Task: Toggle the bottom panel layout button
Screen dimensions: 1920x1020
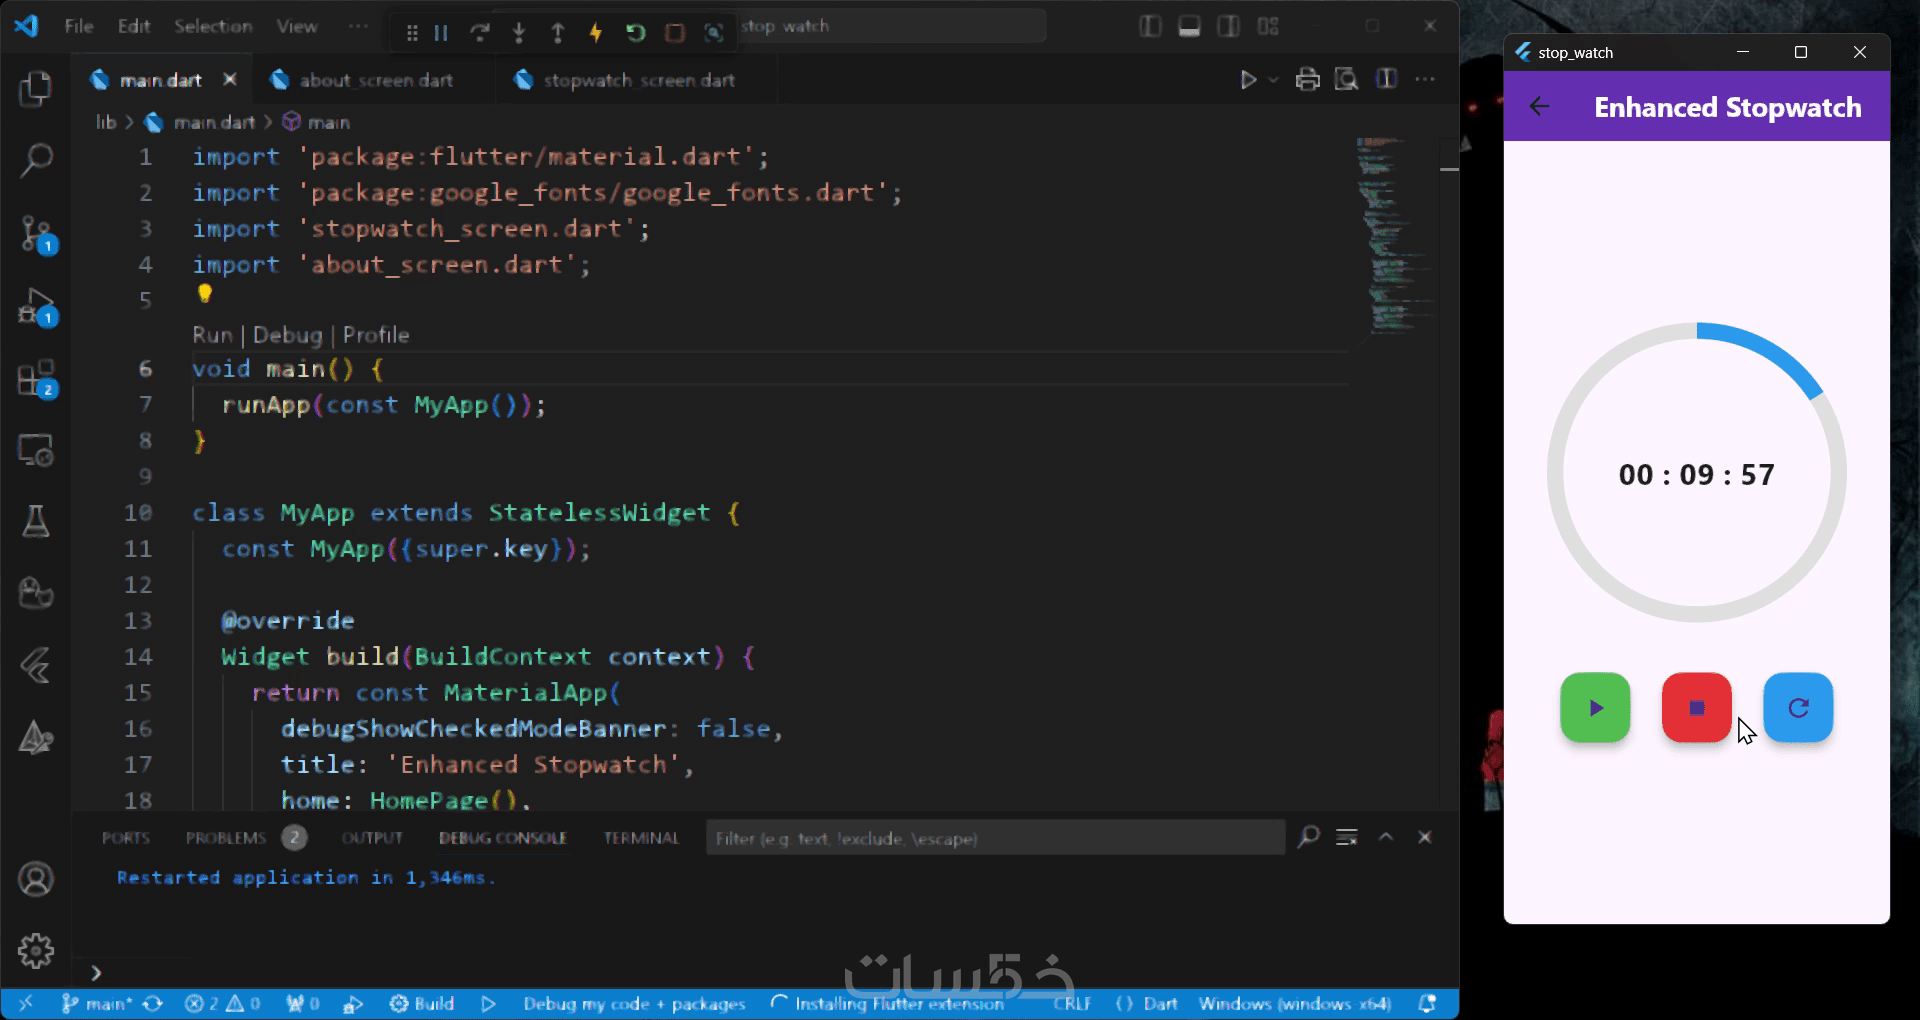Action: pyautogui.click(x=1189, y=26)
